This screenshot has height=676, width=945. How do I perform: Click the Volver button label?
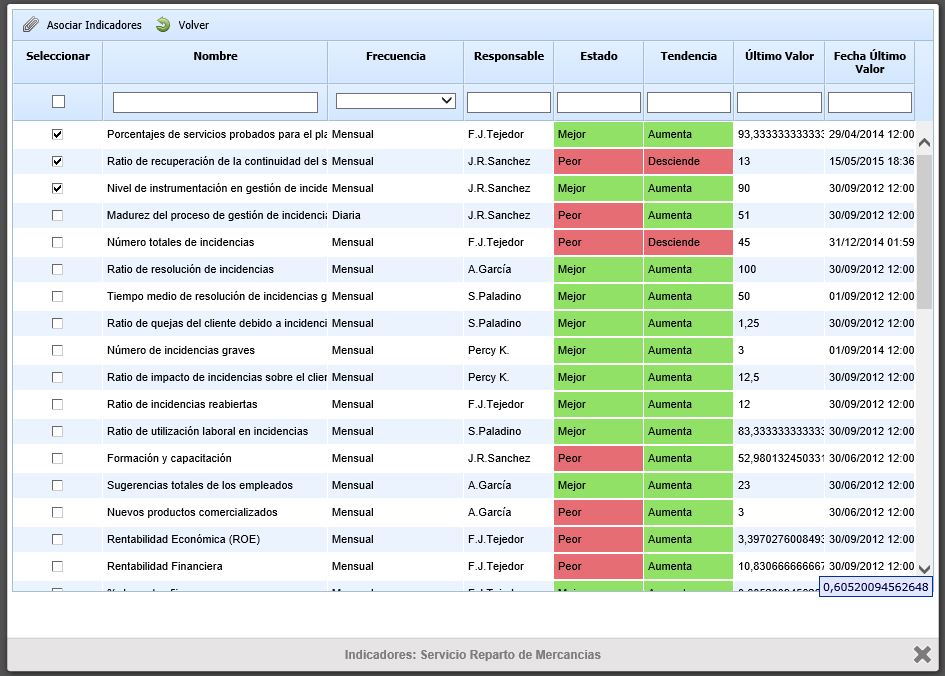pyautogui.click(x=194, y=25)
